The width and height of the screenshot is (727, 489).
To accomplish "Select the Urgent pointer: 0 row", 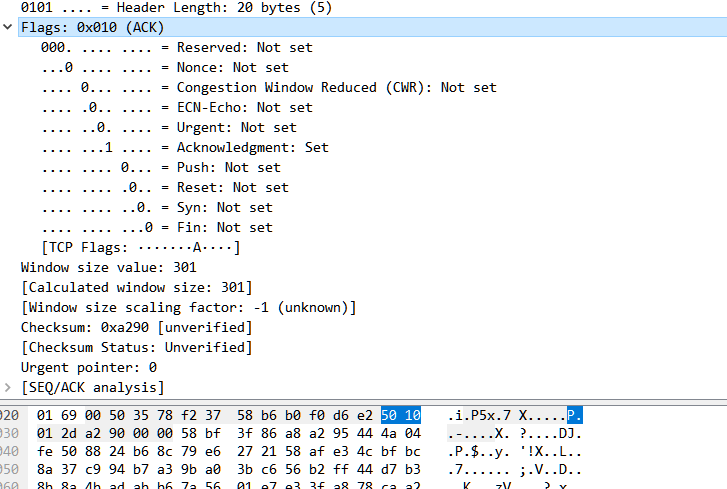I will tap(88, 367).
